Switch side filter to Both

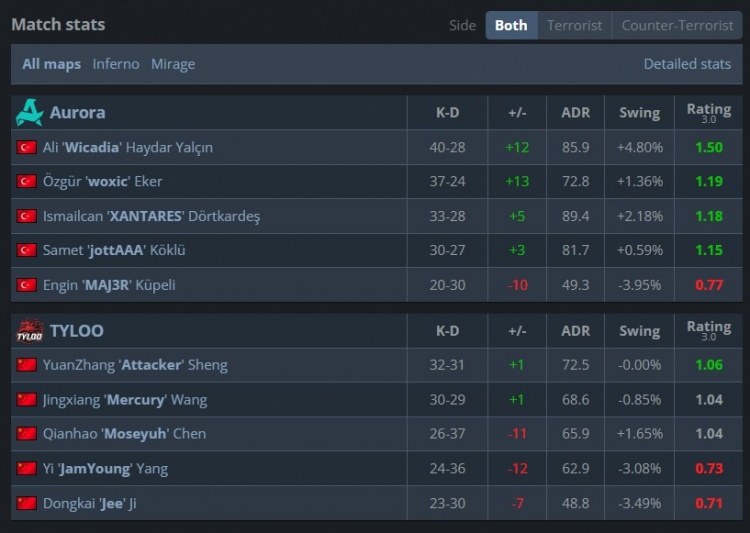click(x=511, y=25)
